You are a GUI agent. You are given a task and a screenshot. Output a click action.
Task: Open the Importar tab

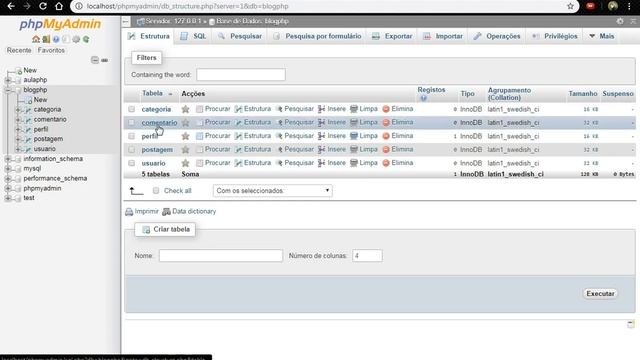click(x=443, y=36)
